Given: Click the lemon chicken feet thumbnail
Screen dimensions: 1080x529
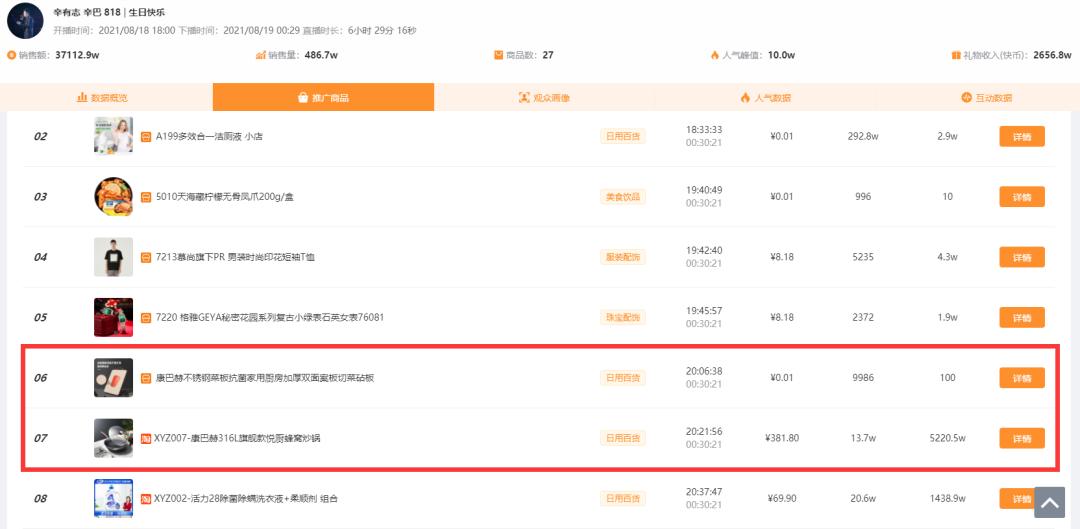Looking at the screenshot, I should 114,197.
